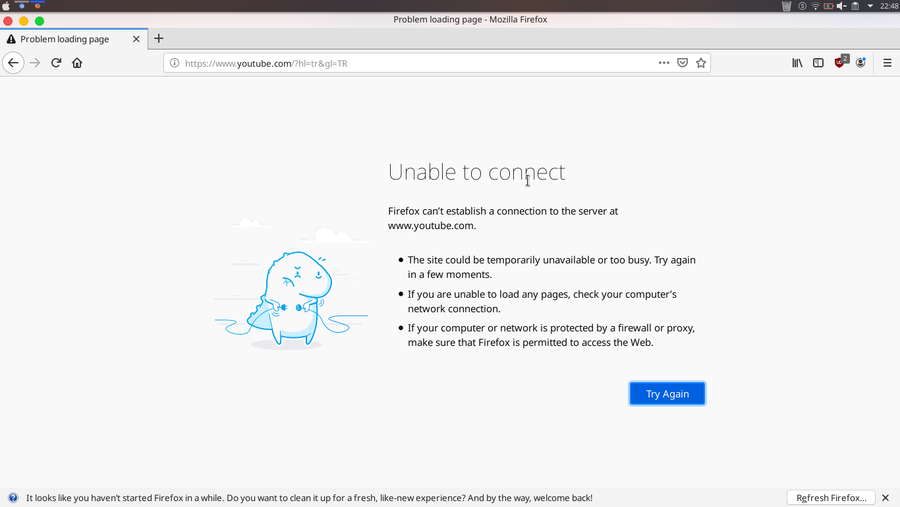This screenshot has width=900, height=507.
Task: Open the Wi-Fi network indicator
Action: (815, 6)
